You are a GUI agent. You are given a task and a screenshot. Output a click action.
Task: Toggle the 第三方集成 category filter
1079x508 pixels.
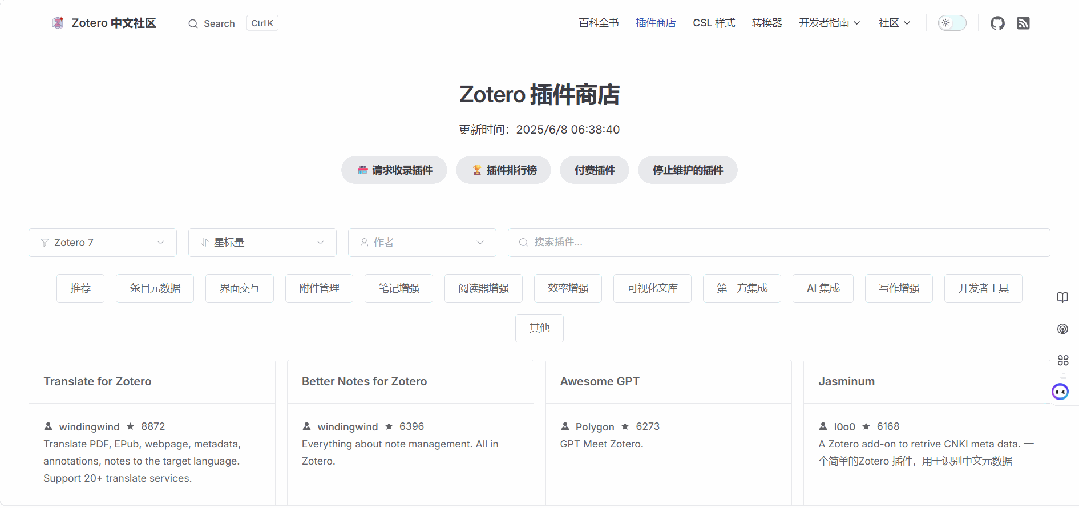(x=742, y=288)
